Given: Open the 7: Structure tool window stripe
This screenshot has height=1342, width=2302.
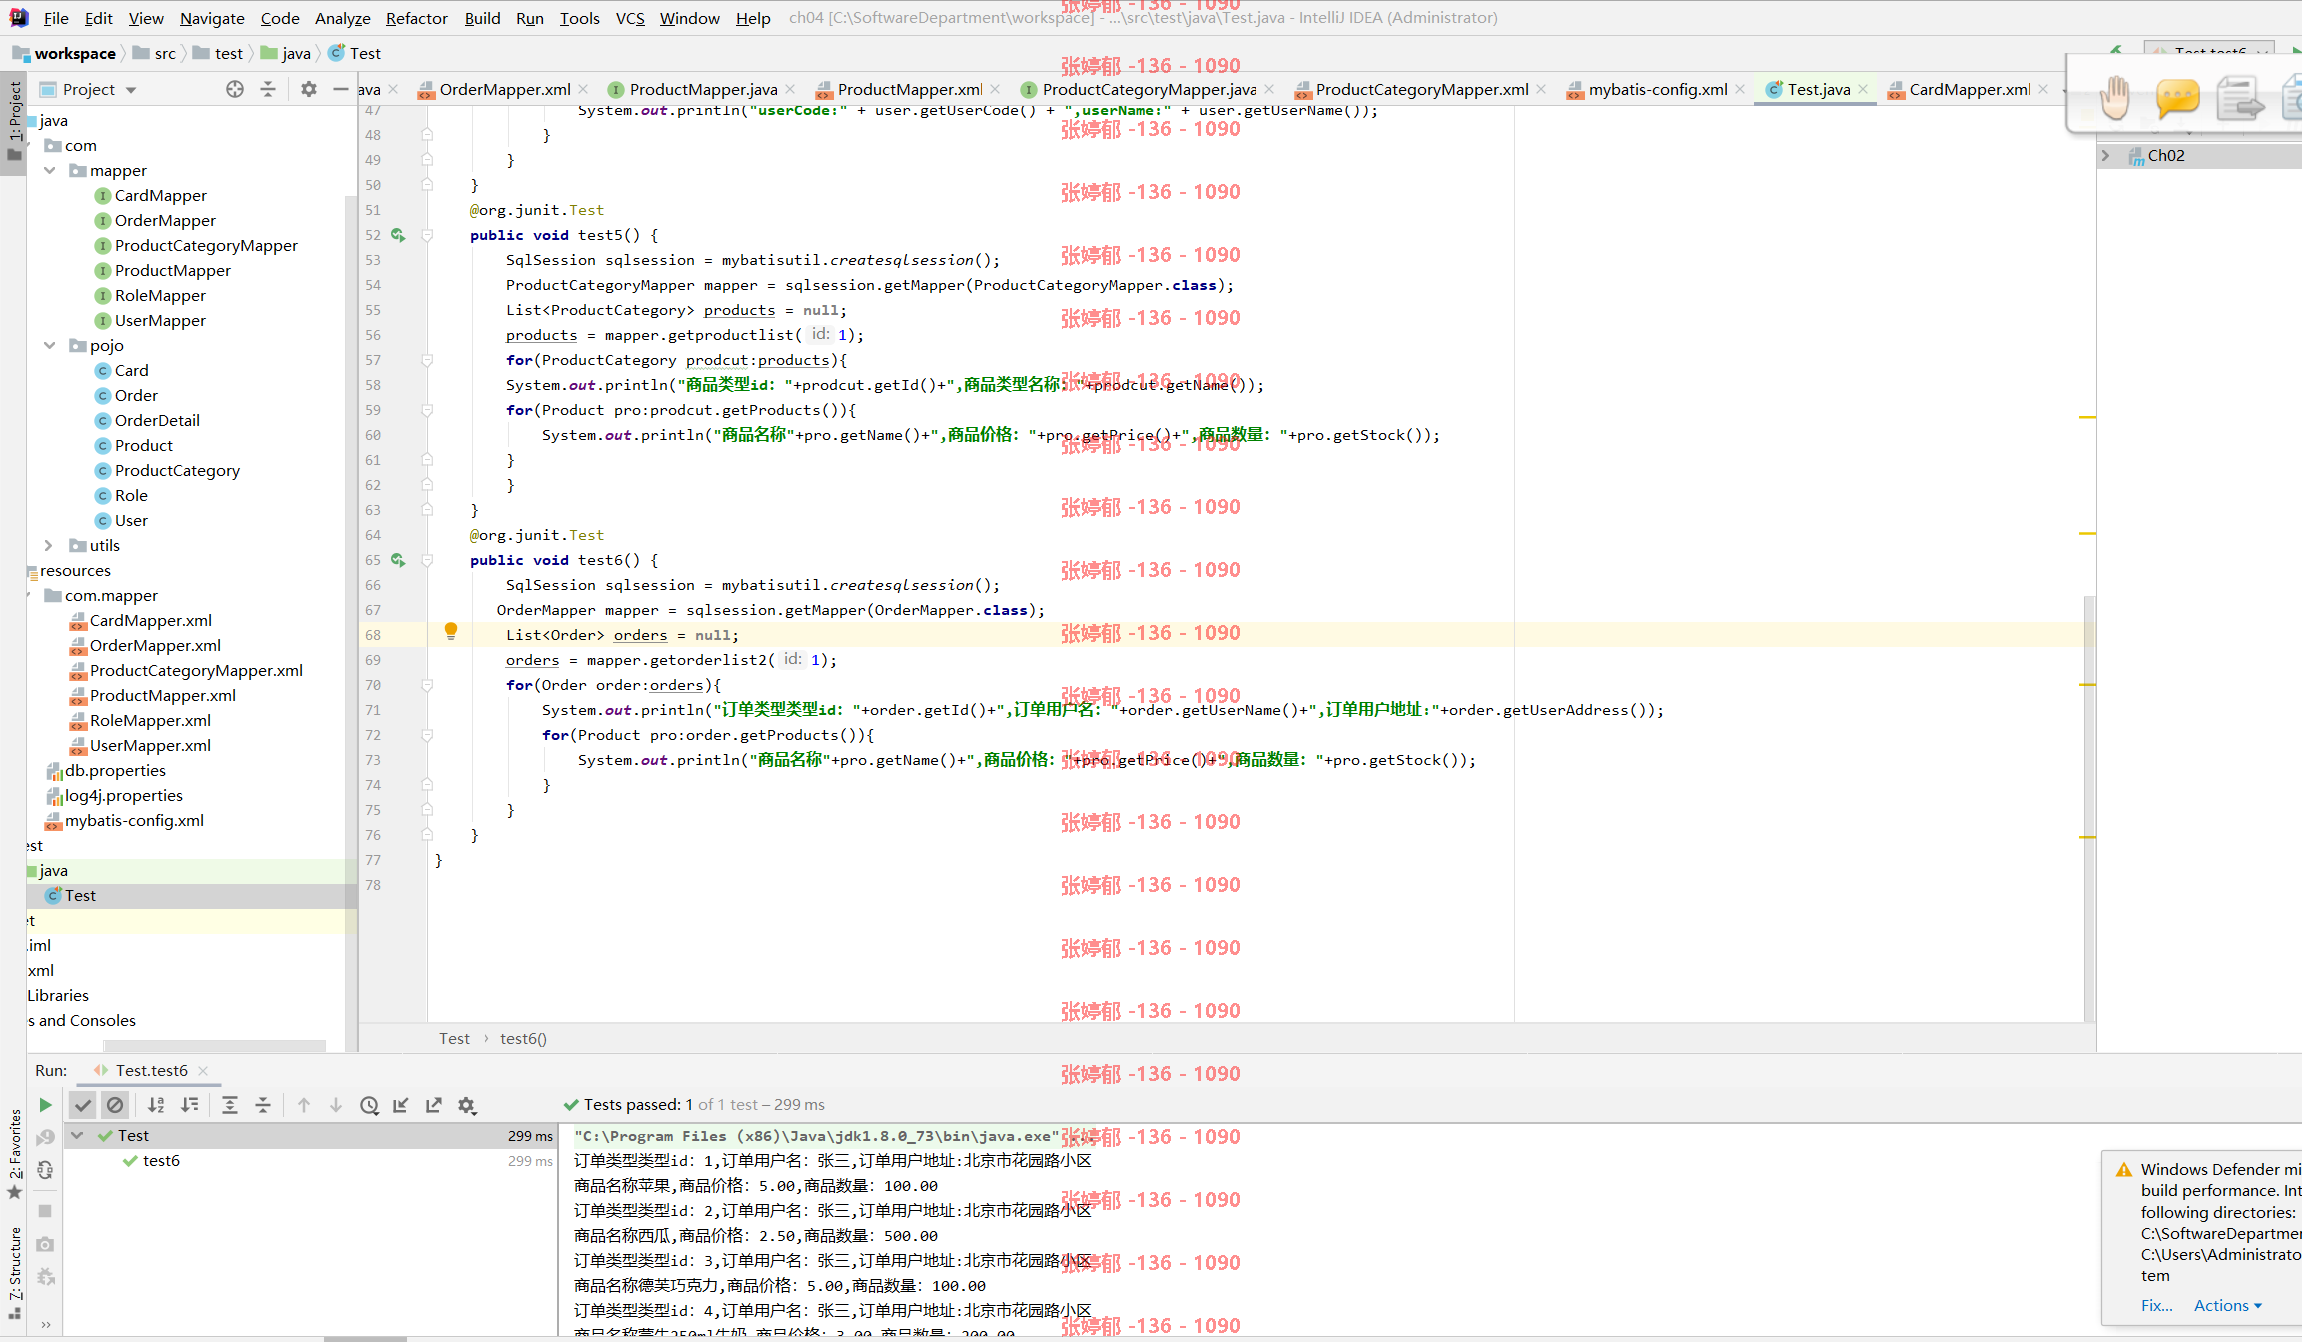Looking at the screenshot, I should [14, 1275].
